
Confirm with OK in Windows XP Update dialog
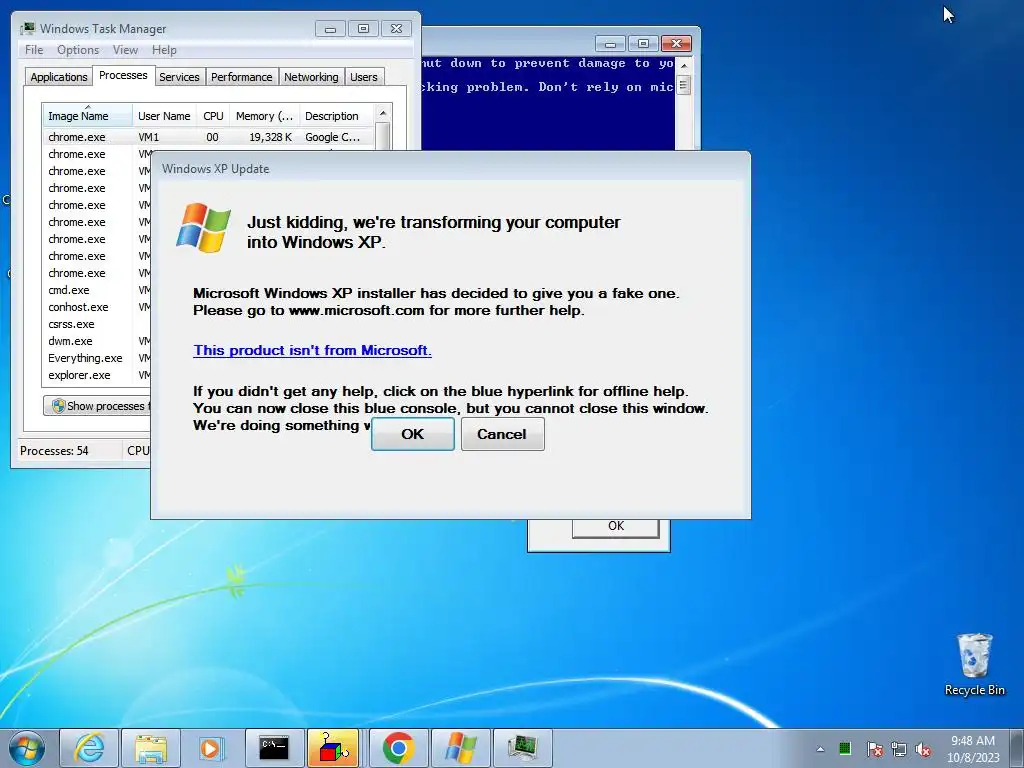pyautogui.click(x=412, y=434)
